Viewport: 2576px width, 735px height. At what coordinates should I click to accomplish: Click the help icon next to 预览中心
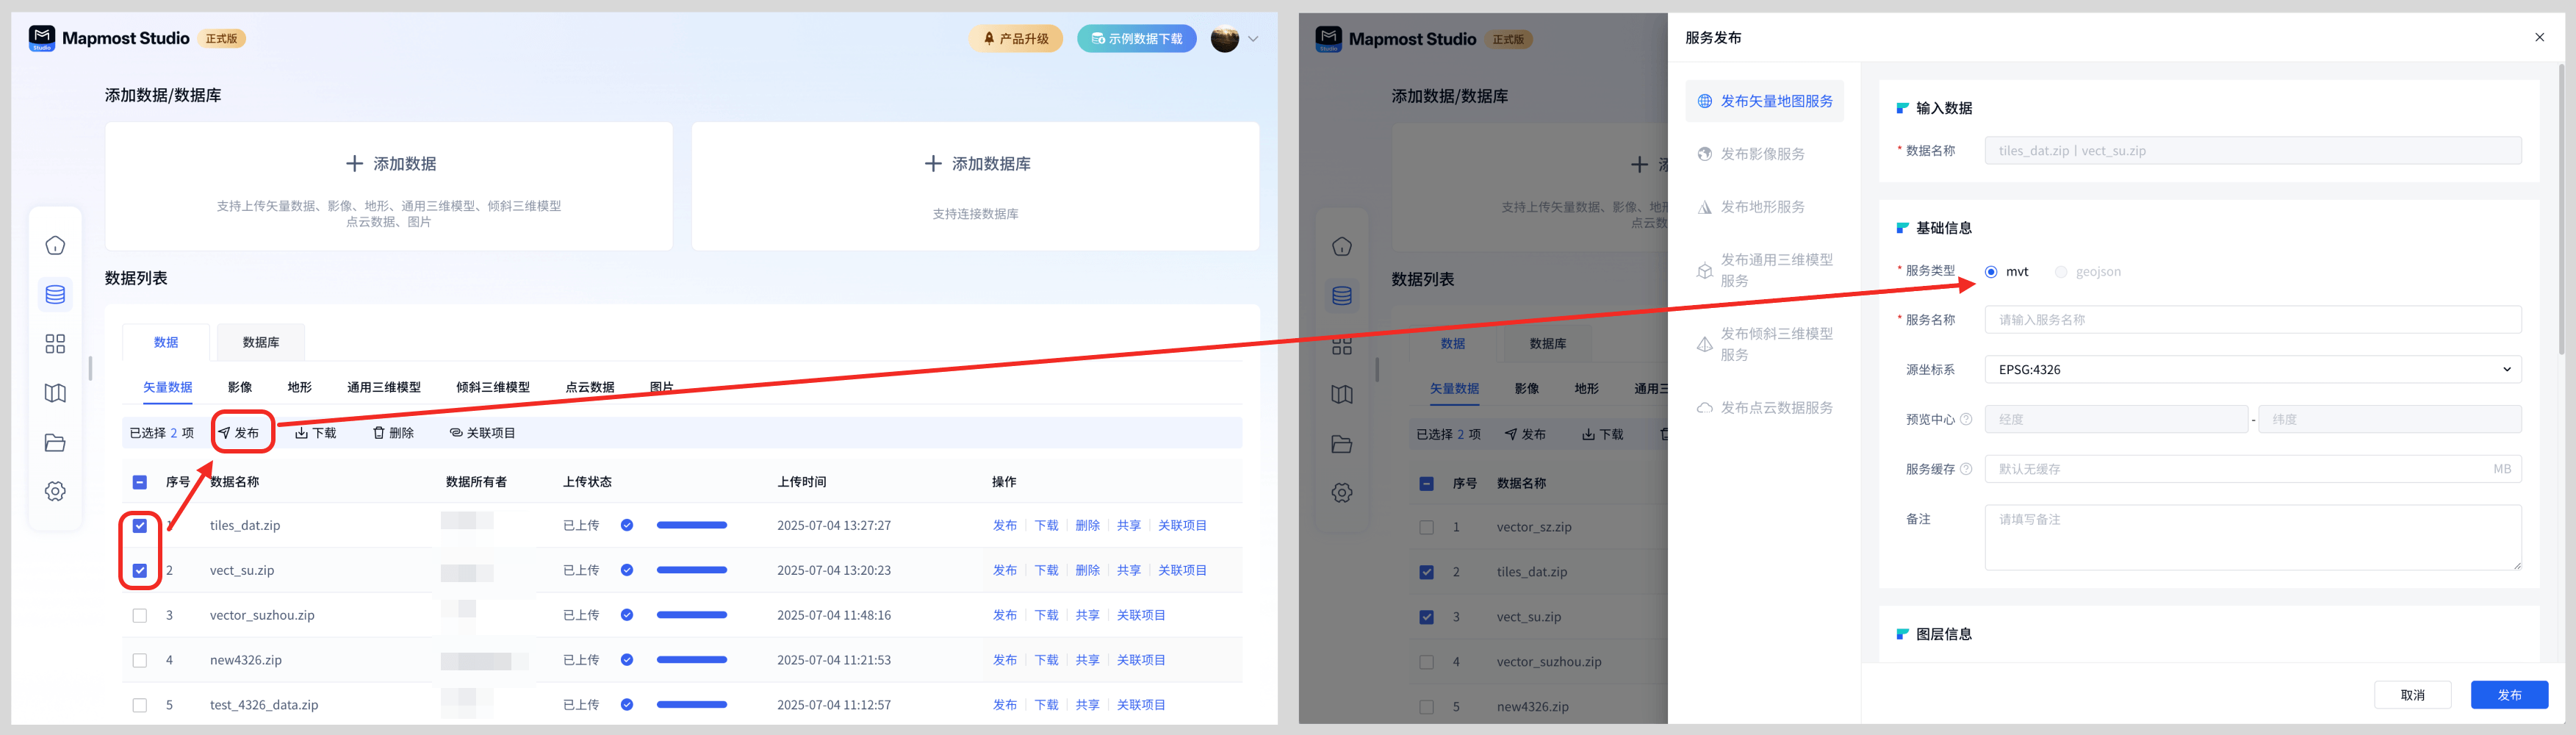[1966, 419]
